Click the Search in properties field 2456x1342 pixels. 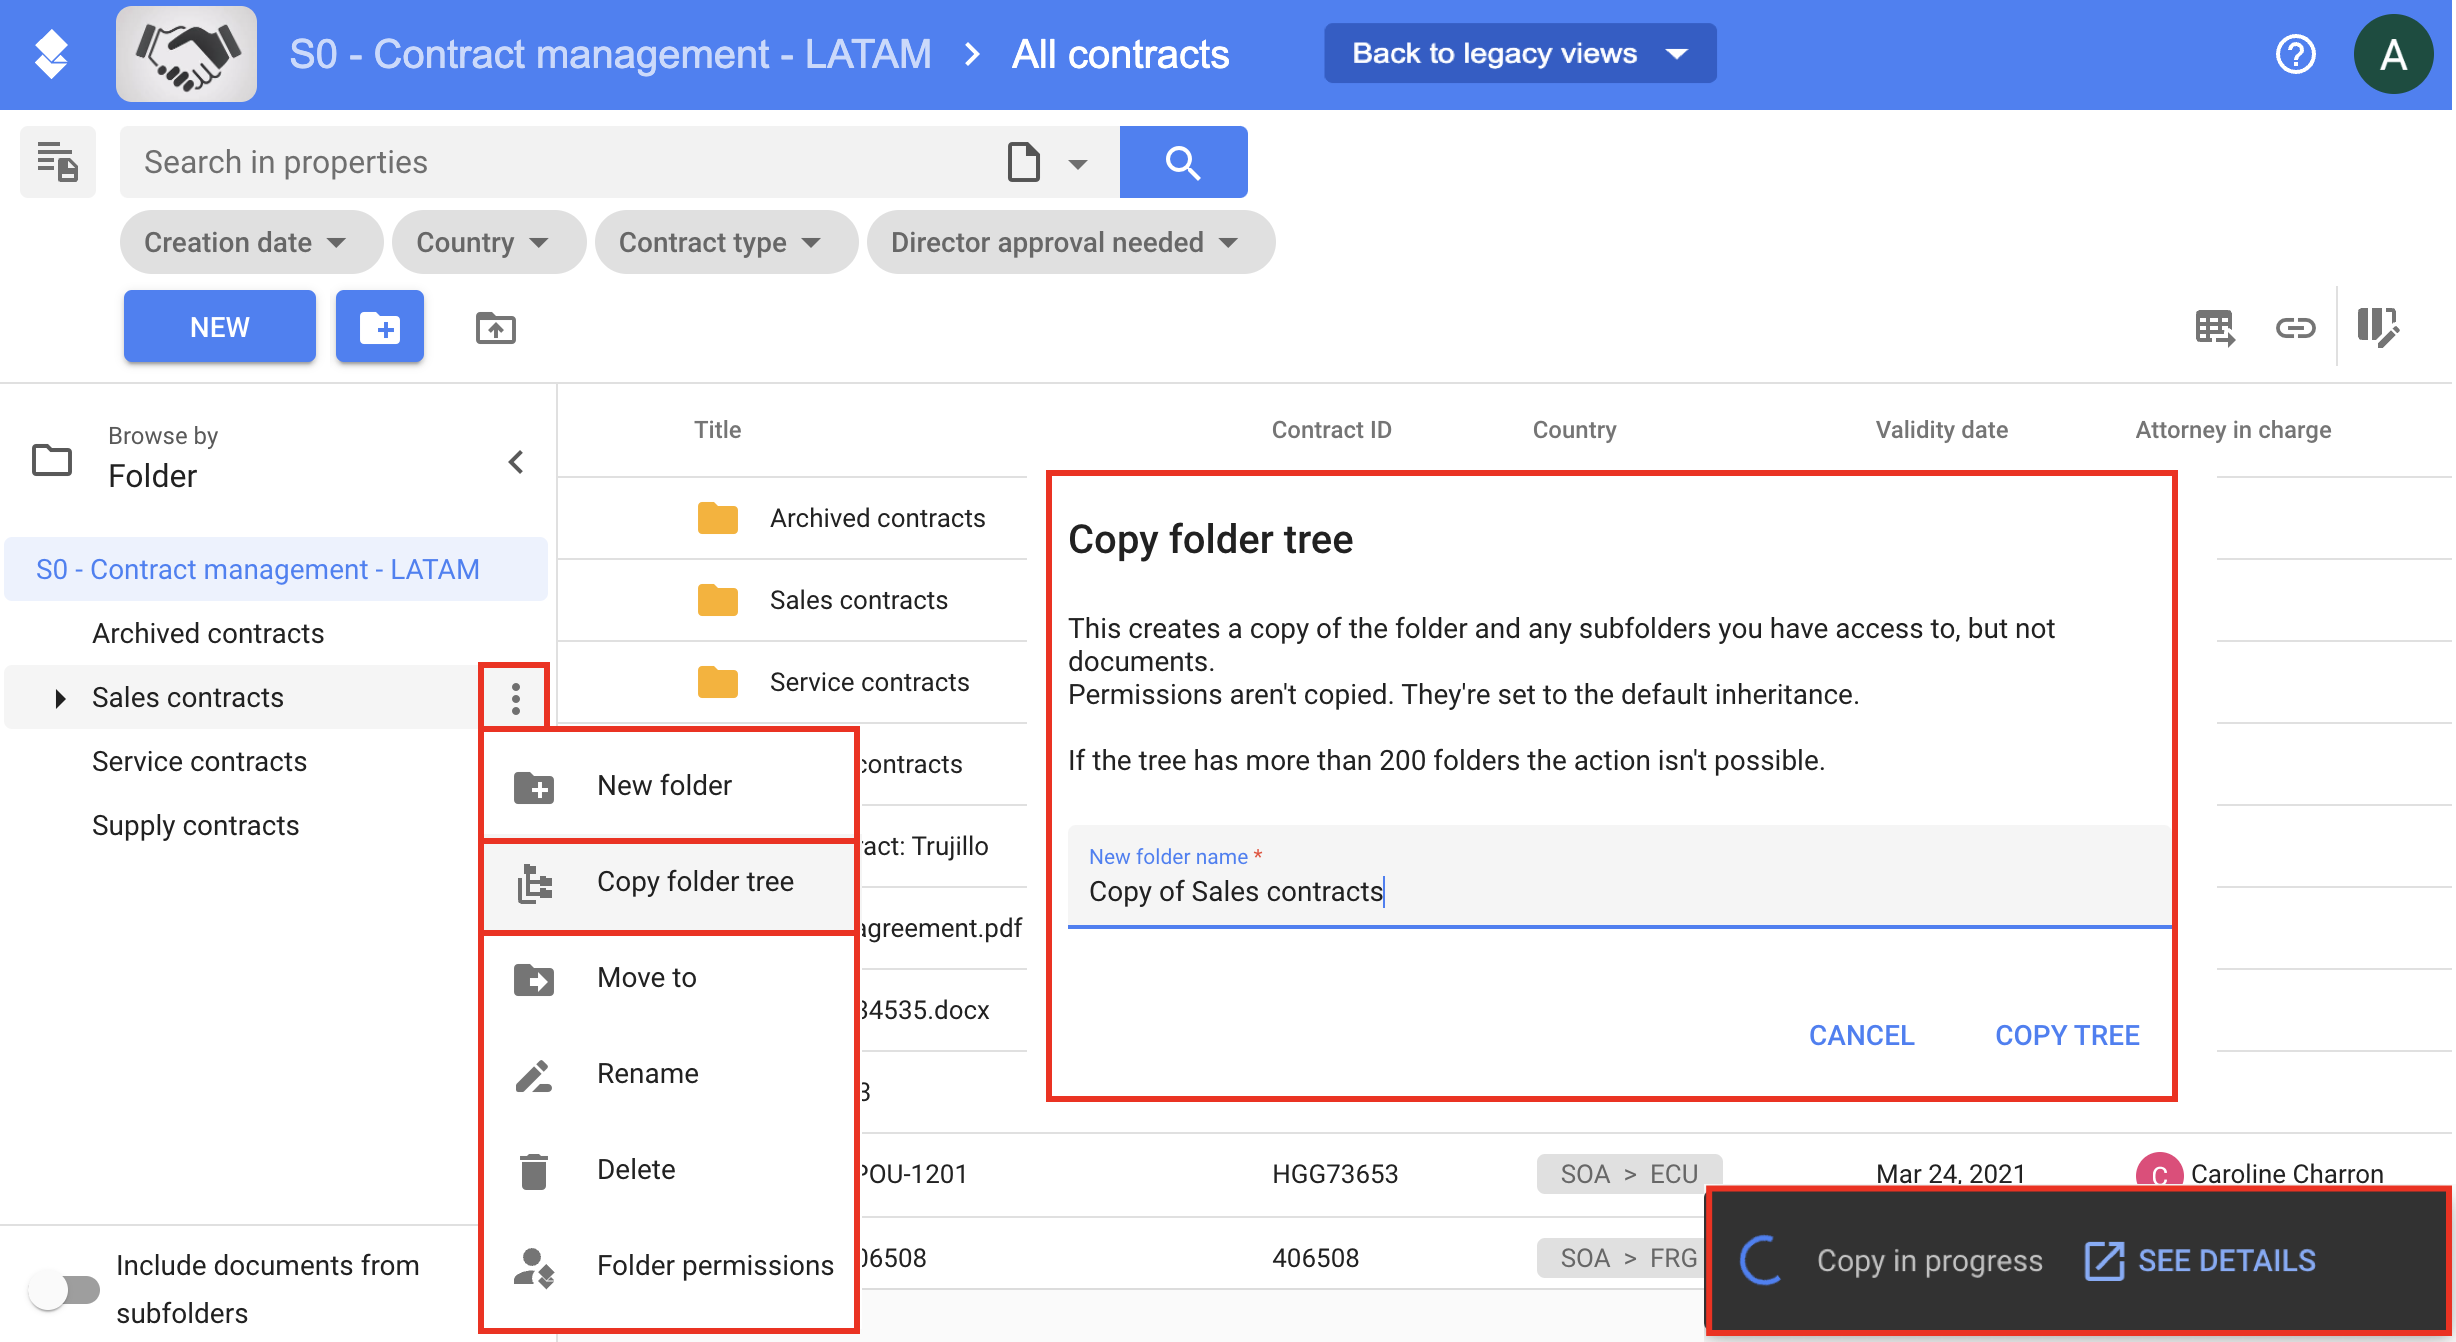tap(560, 162)
